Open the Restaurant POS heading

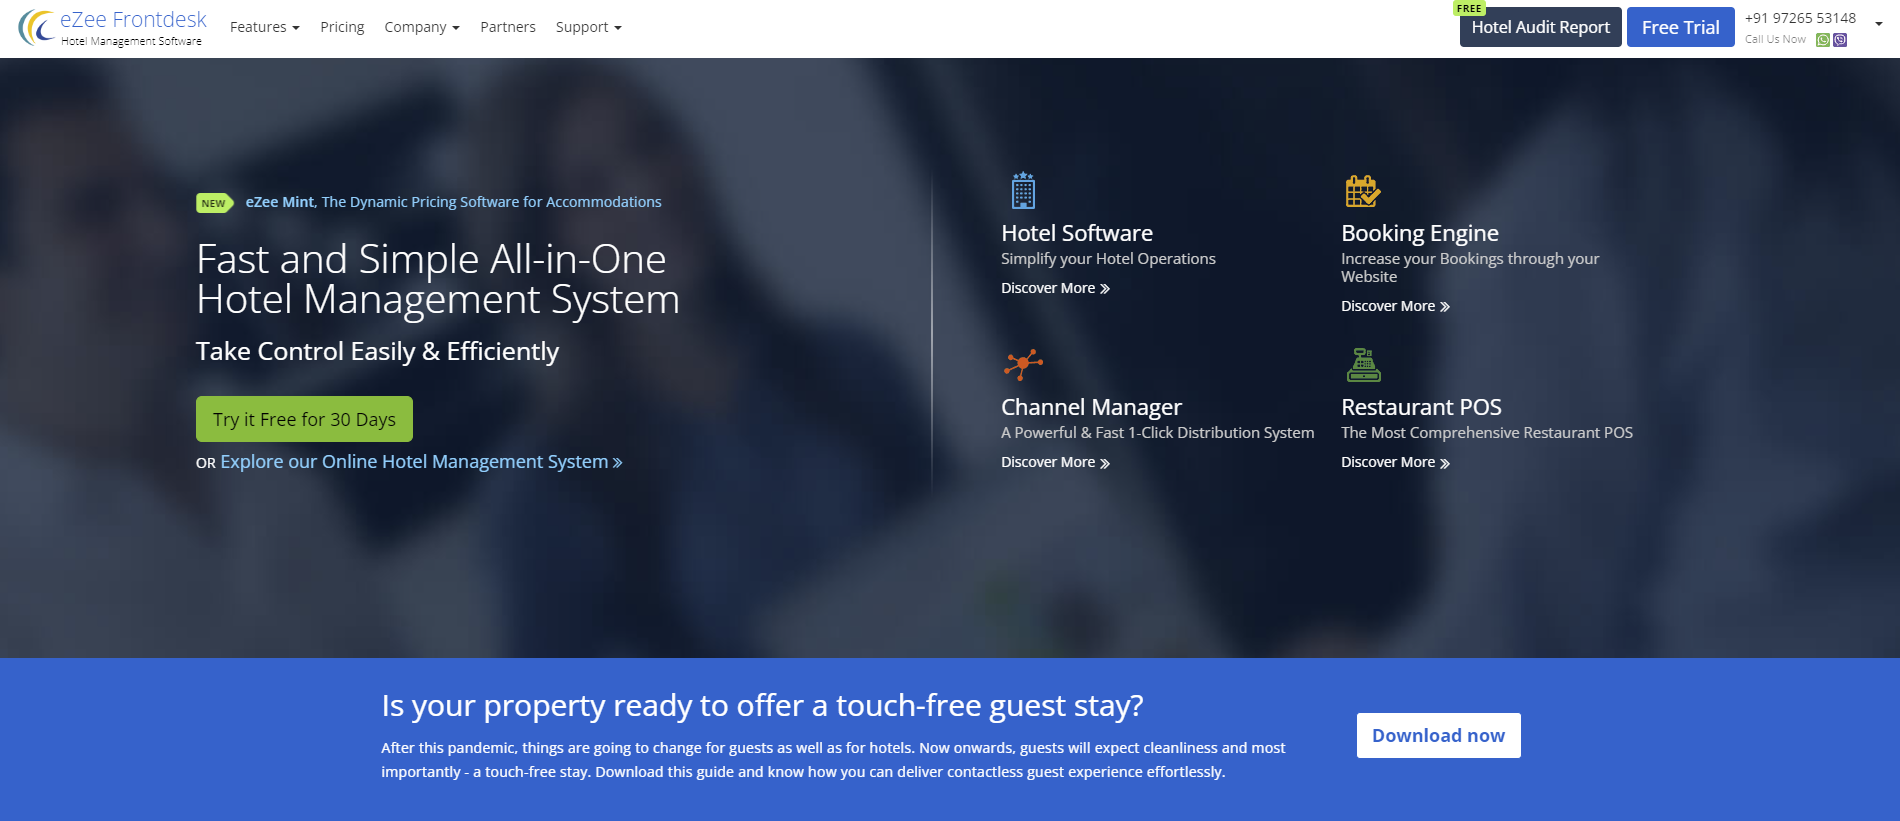pos(1421,407)
